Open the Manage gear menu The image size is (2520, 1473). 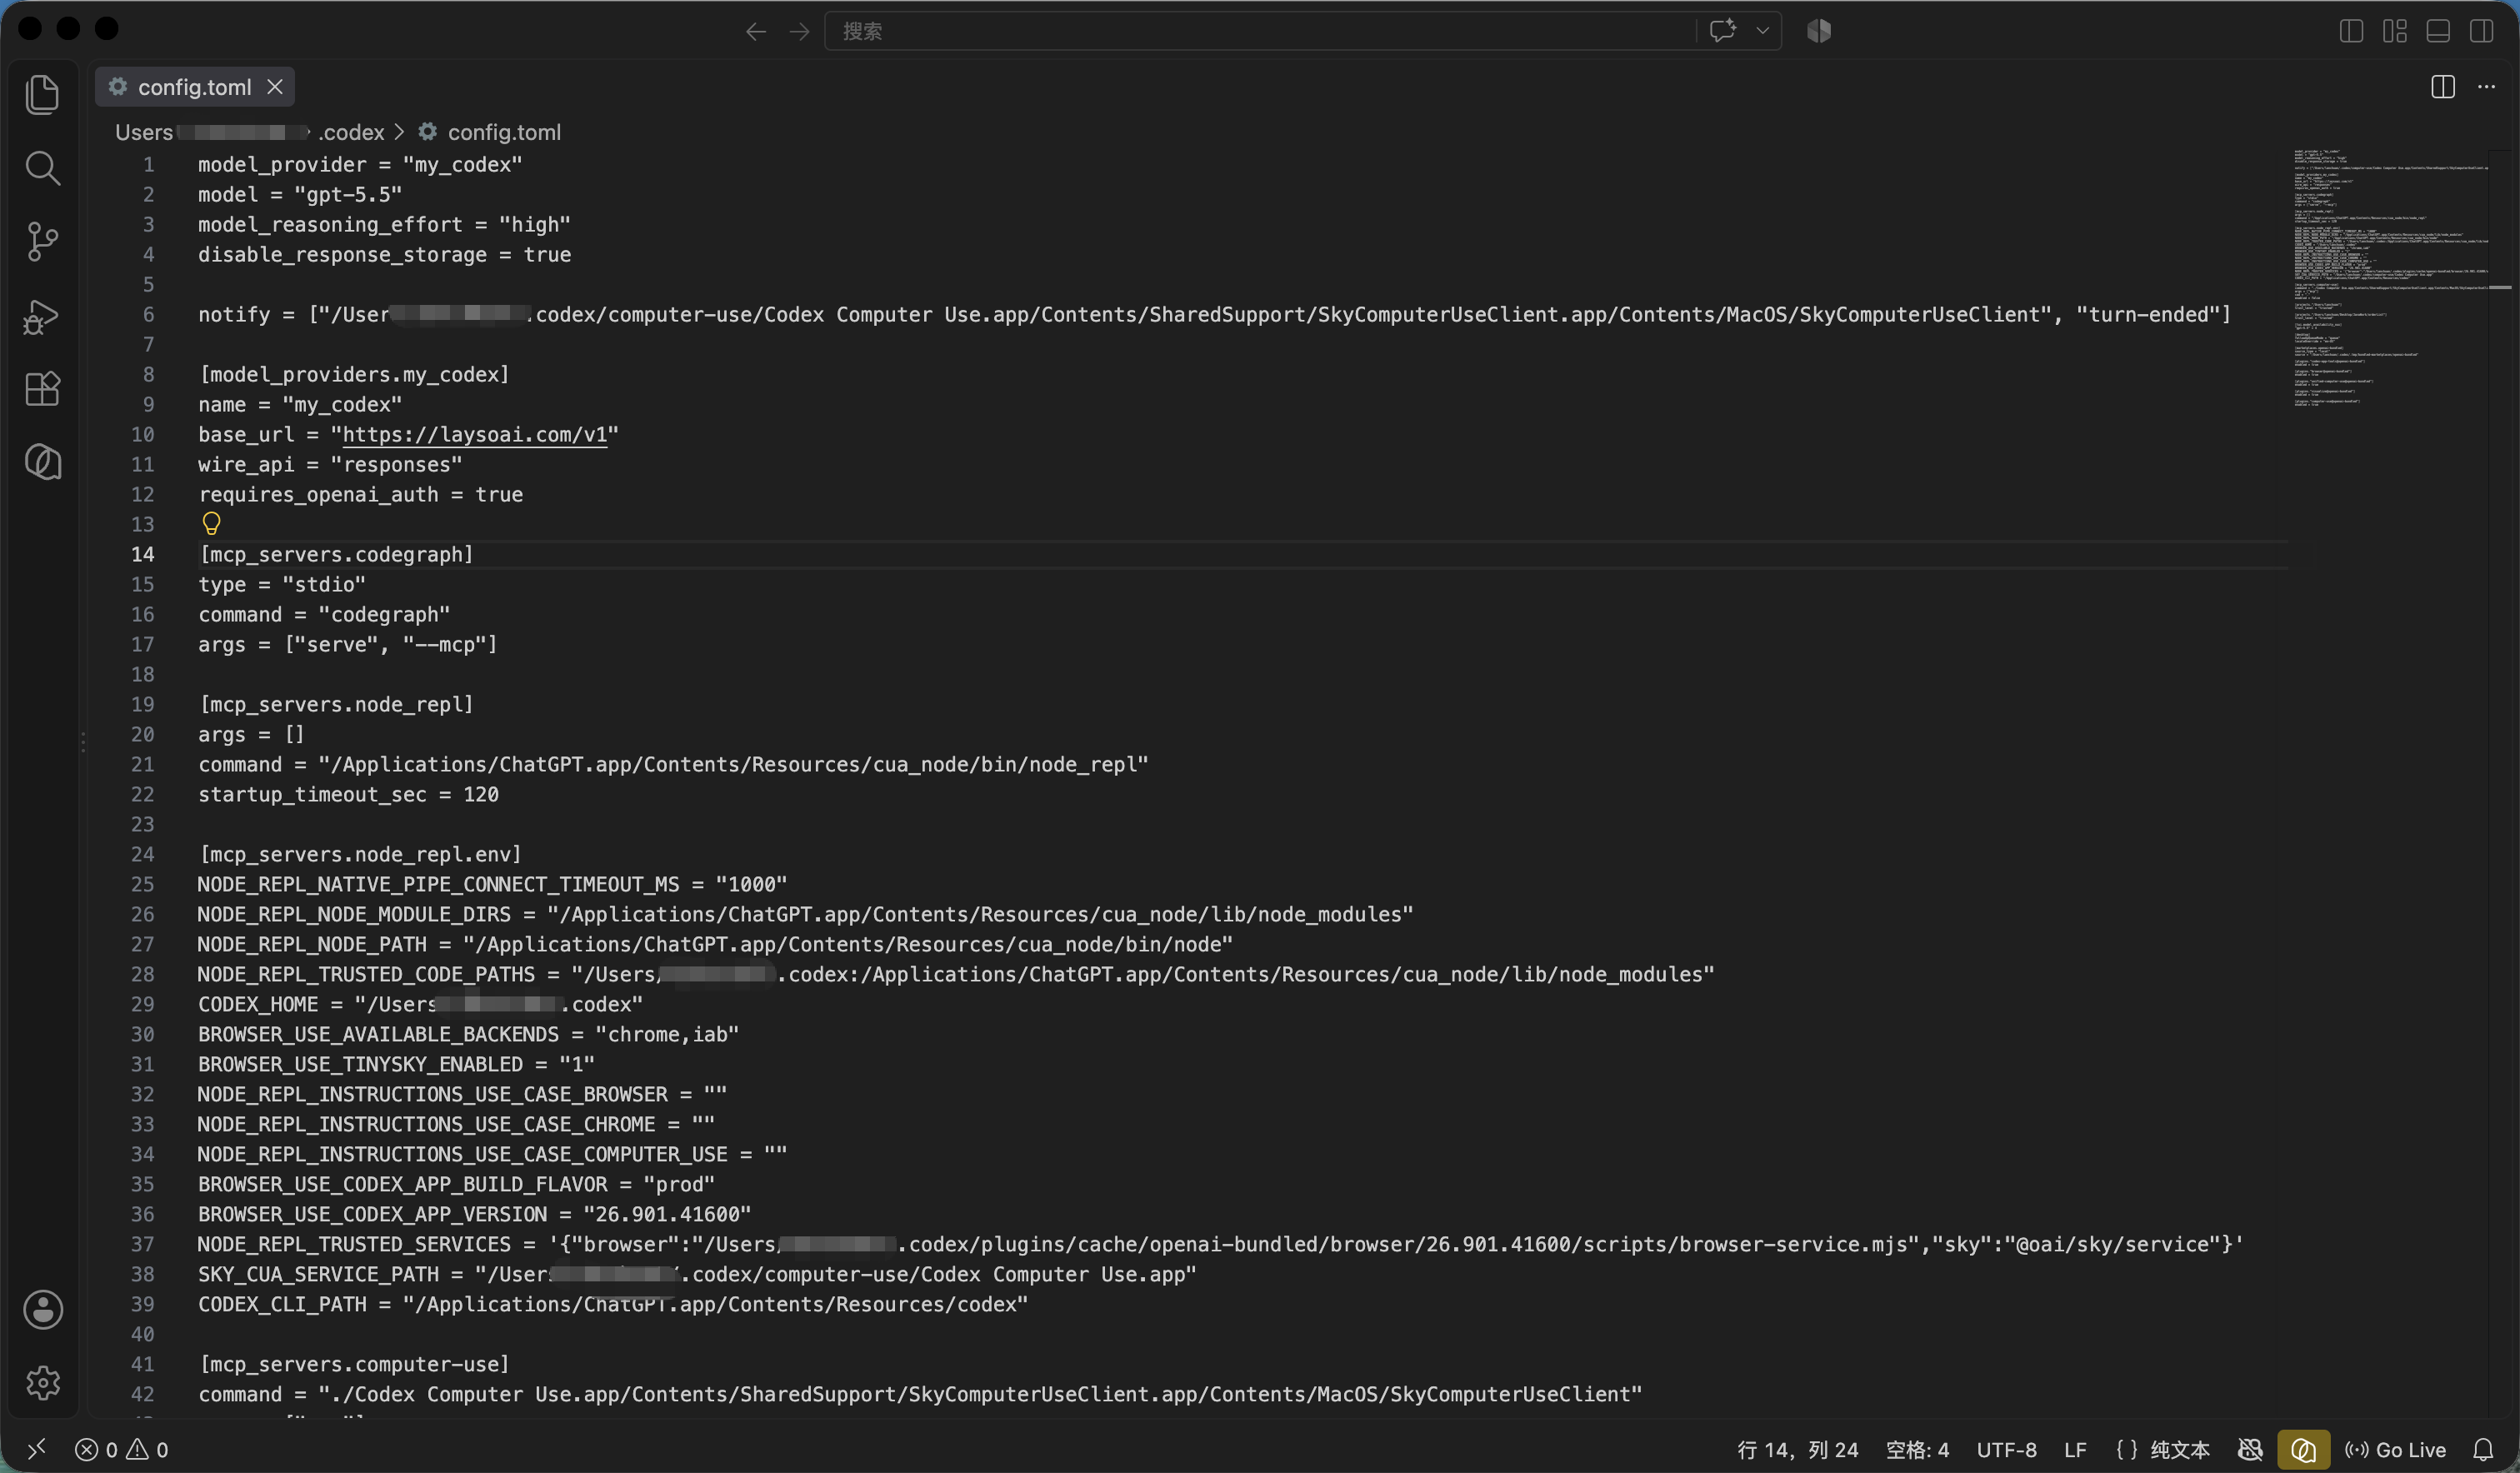click(42, 1383)
